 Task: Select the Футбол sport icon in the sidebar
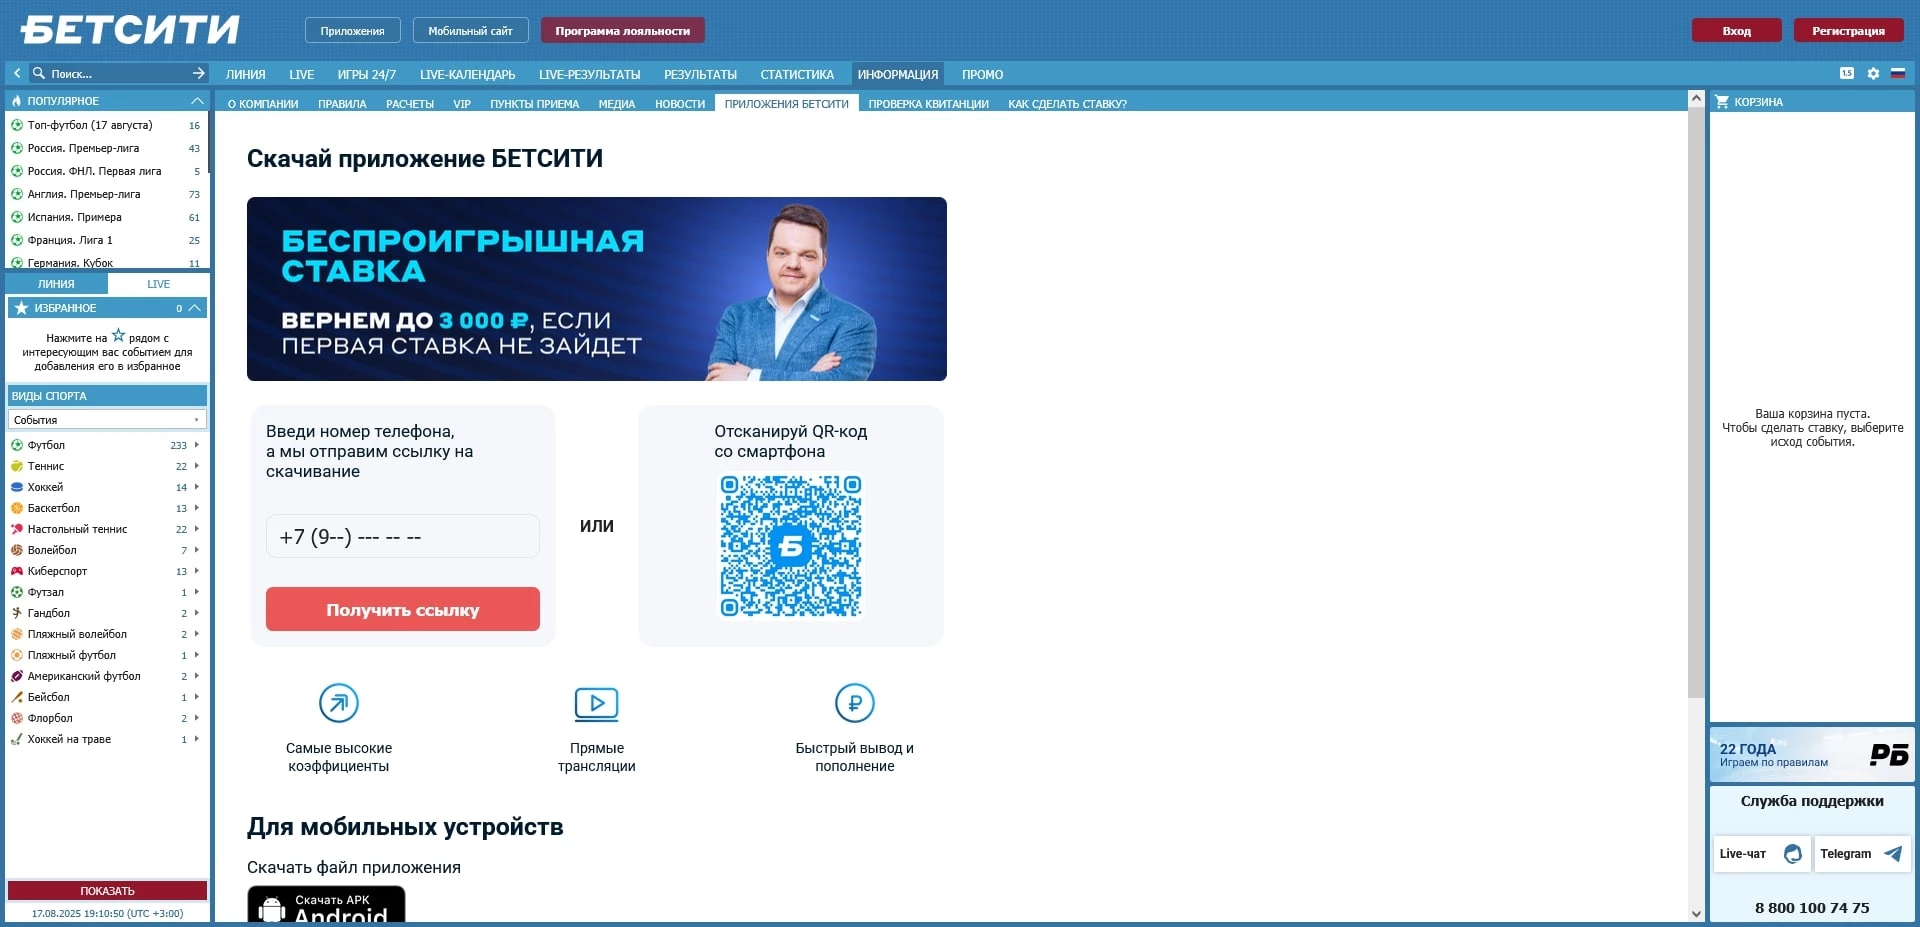[17, 446]
